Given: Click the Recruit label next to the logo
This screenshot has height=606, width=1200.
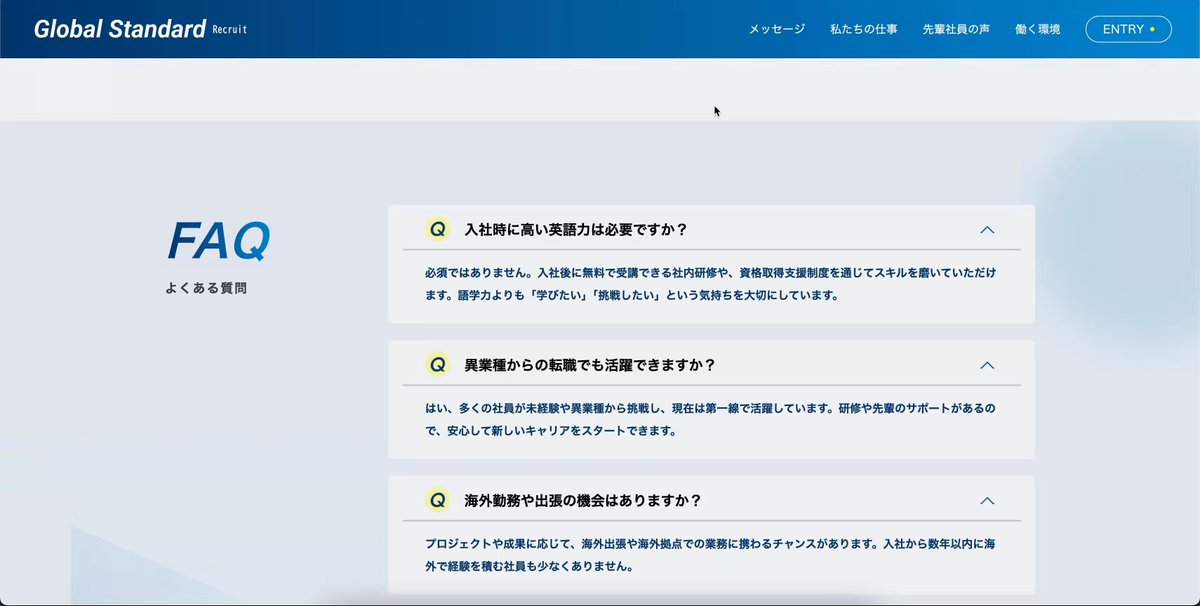Looking at the screenshot, I should 231,31.
